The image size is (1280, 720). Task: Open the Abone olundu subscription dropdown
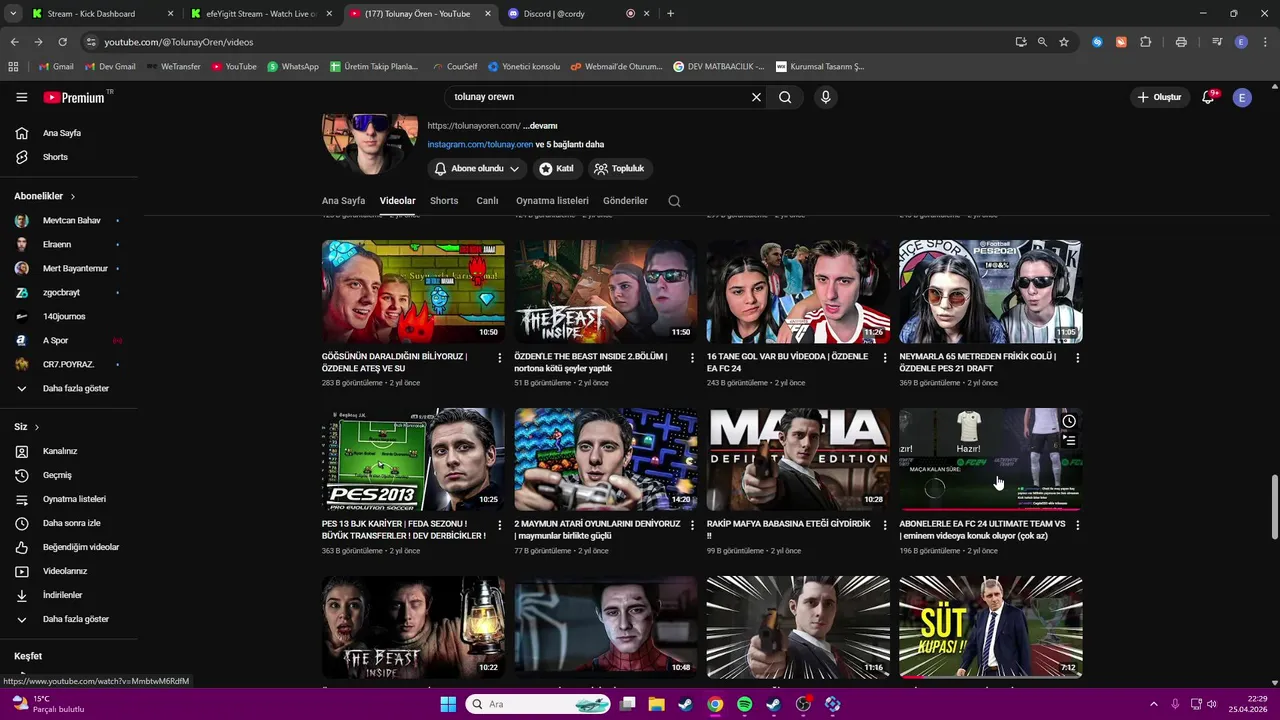(x=477, y=169)
